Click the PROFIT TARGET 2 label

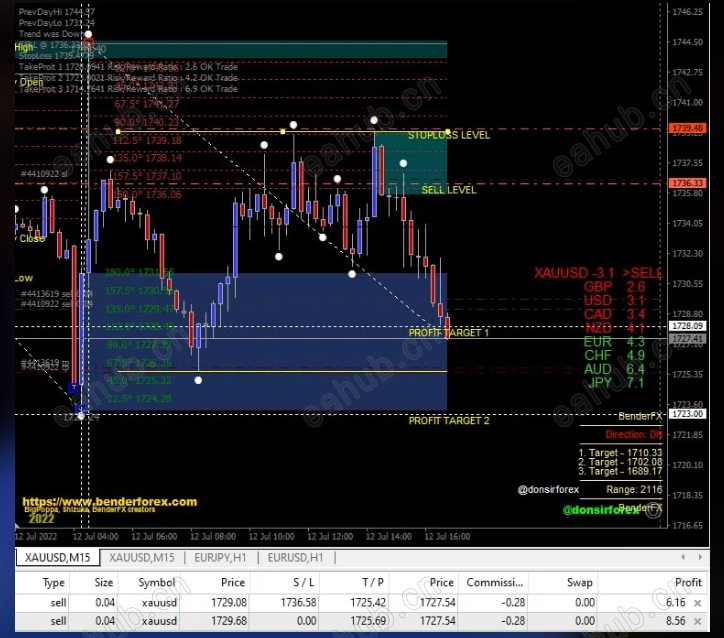point(449,421)
